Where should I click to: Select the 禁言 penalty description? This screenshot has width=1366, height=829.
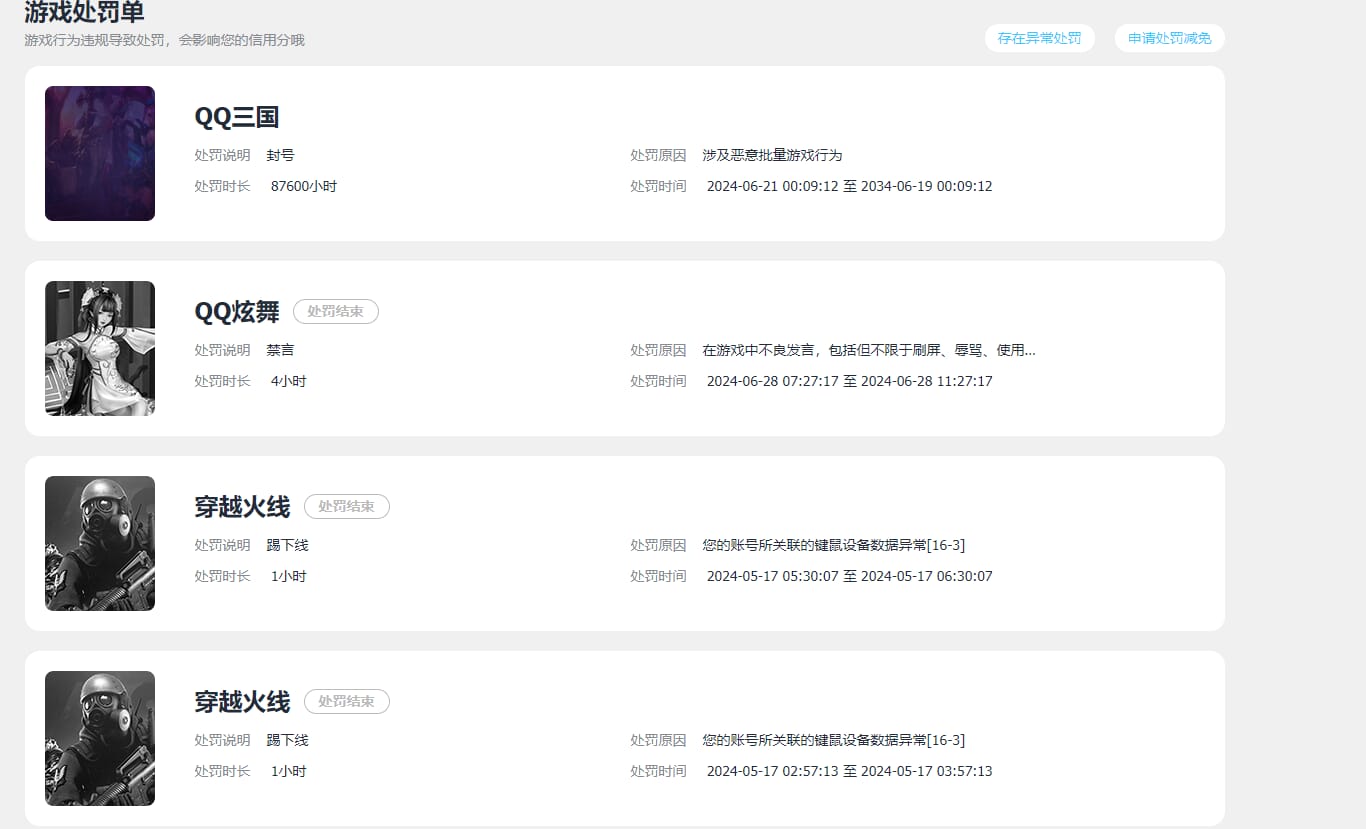tap(281, 351)
